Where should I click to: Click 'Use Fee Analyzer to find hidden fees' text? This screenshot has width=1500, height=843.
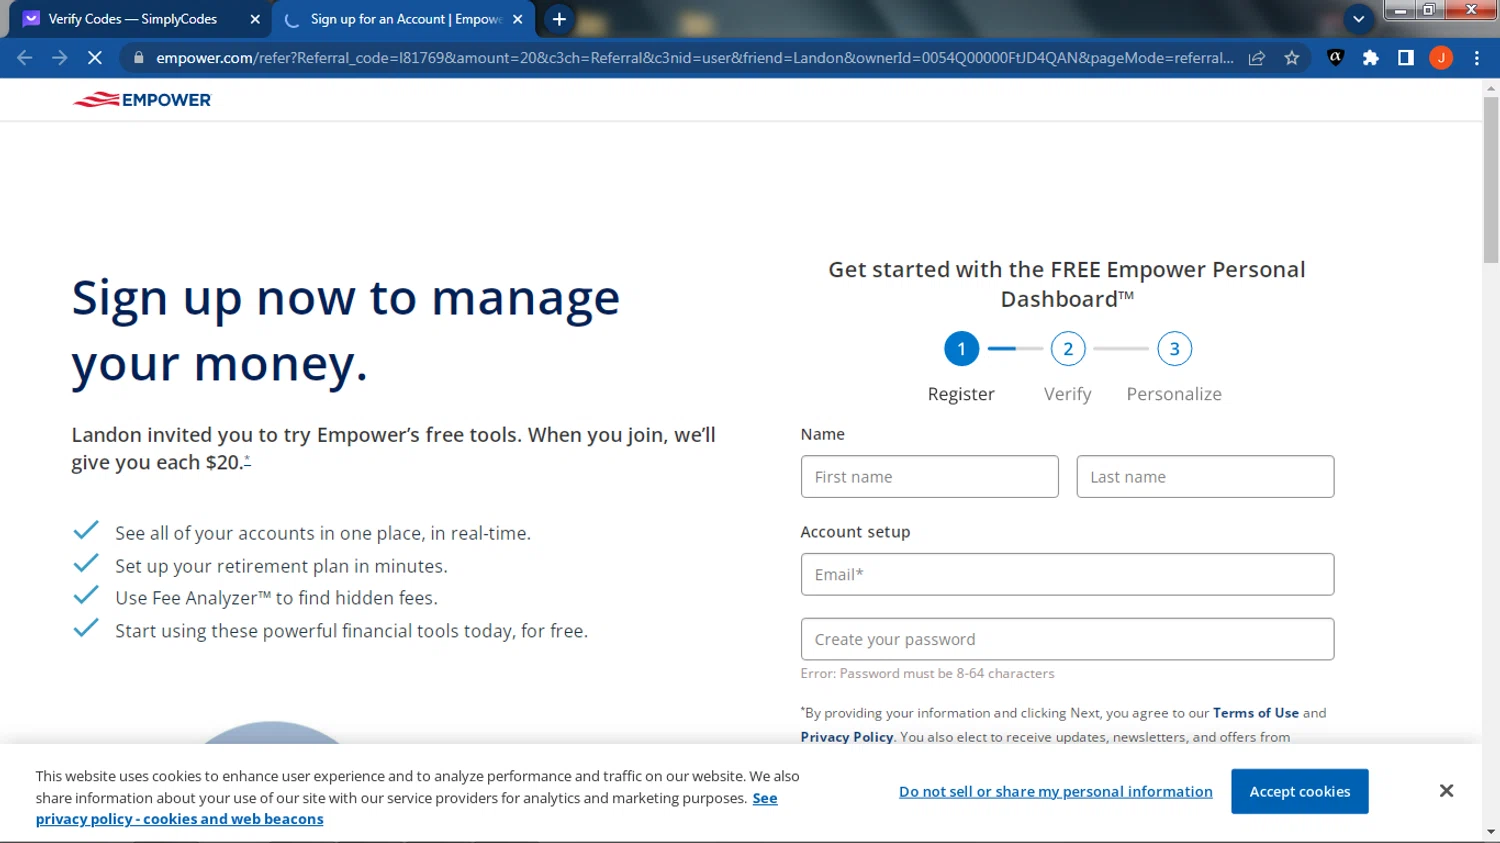(276, 598)
